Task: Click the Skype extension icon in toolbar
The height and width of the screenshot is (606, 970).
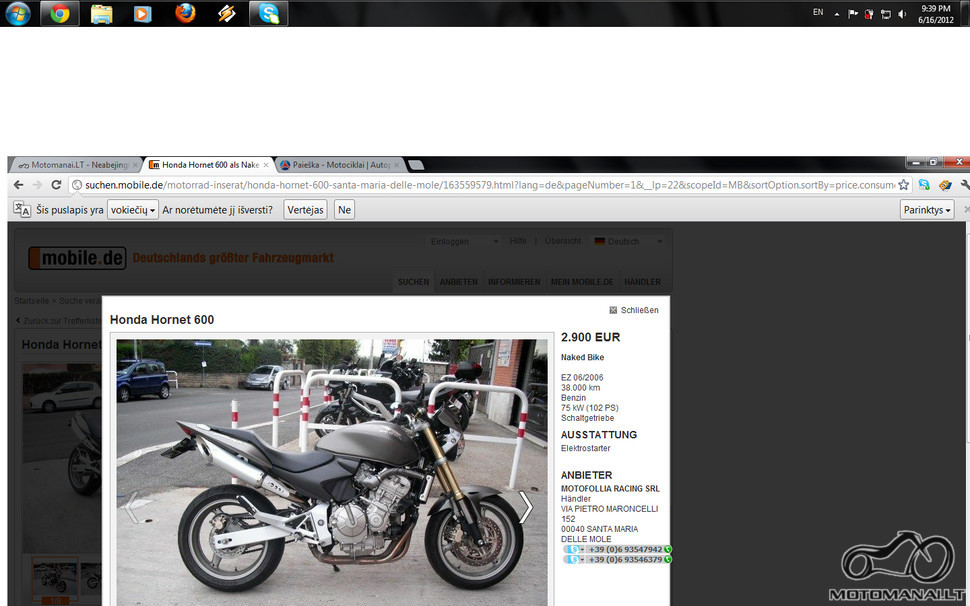Action: pos(924,185)
